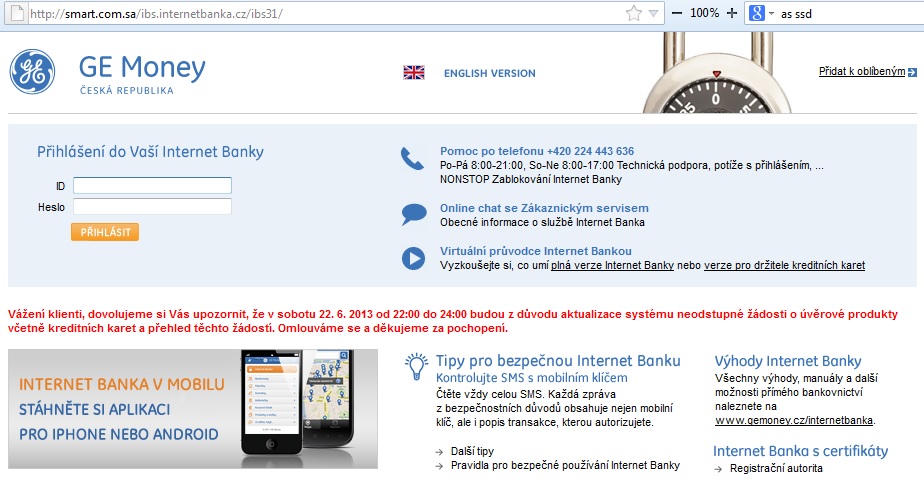This screenshot has height=483, width=924.
Task: Click the mobile app banner image
Action: 193,409
